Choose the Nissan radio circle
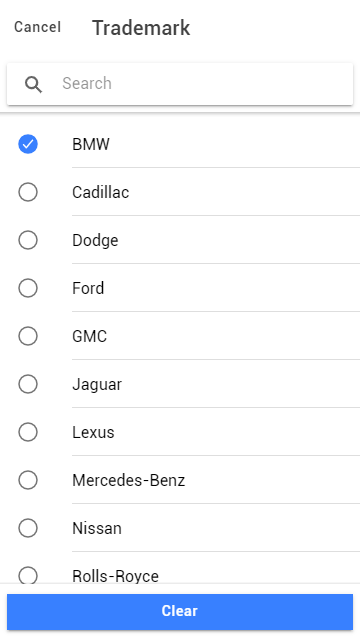Screen dimensions: 360x640 [28, 528]
